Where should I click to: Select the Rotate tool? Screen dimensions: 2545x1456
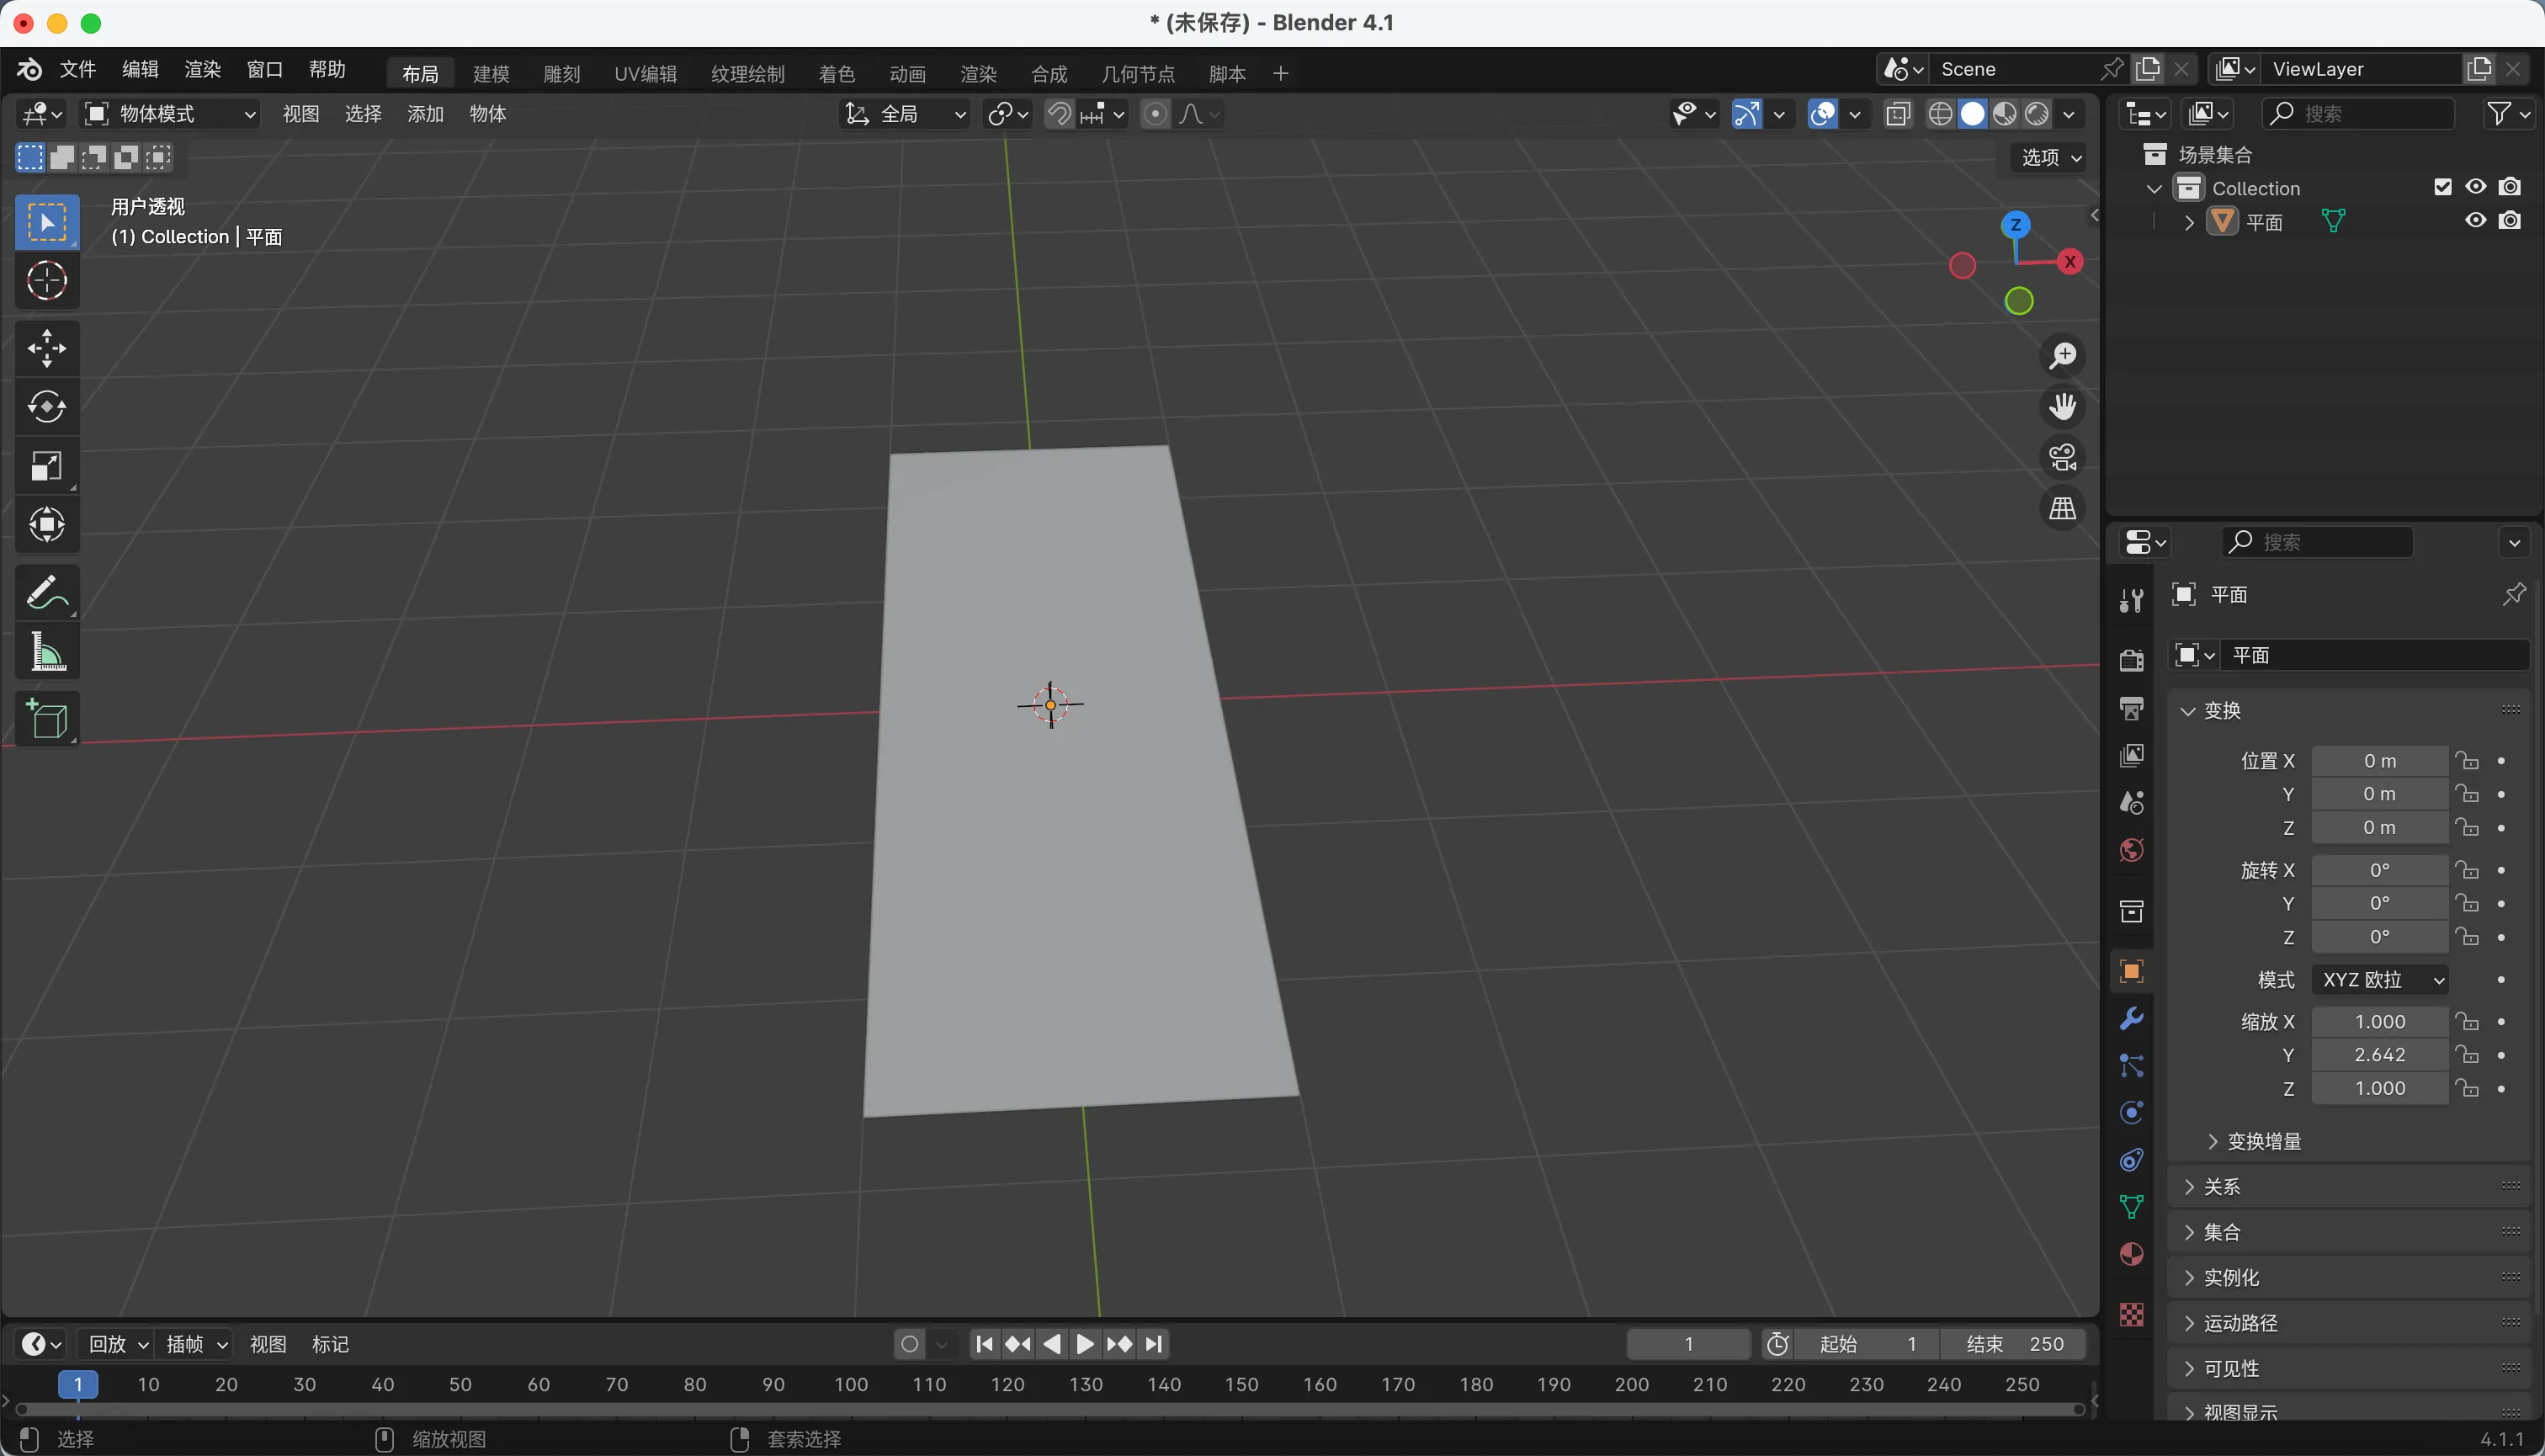click(x=46, y=407)
